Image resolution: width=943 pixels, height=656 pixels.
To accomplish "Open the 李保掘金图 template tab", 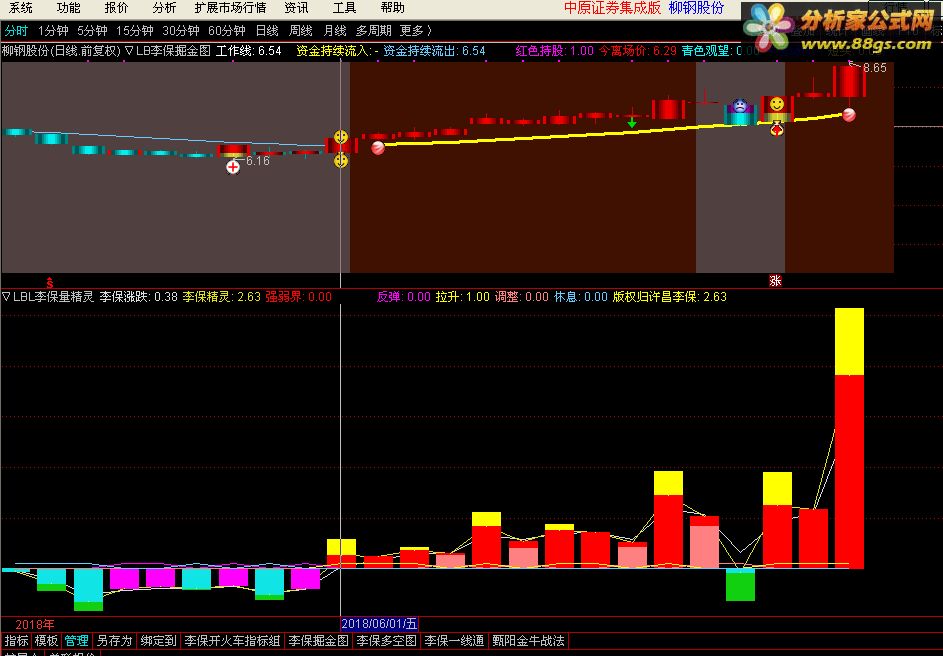I will (x=318, y=641).
